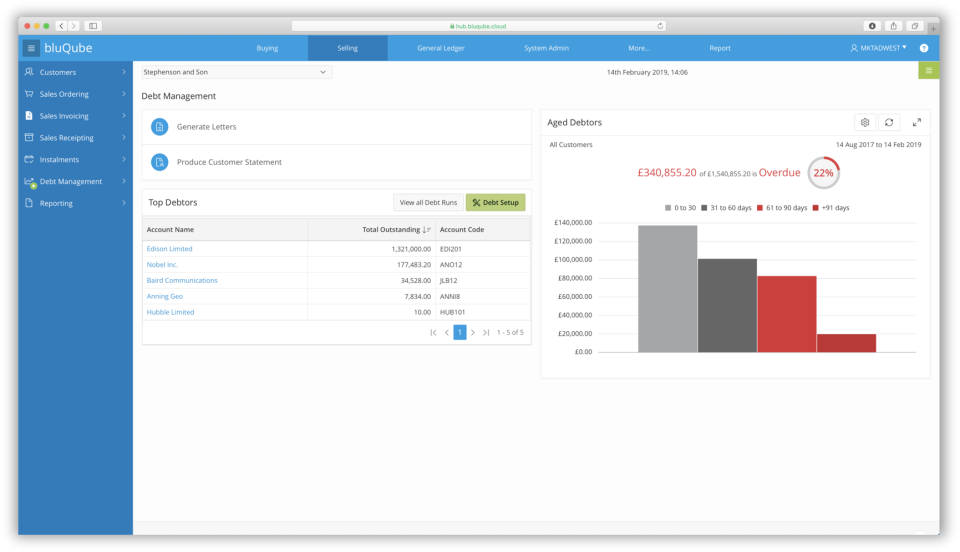This screenshot has height=552, width=960.
Task: Click the 22% overdue progress ring
Action: pos(823,173)
